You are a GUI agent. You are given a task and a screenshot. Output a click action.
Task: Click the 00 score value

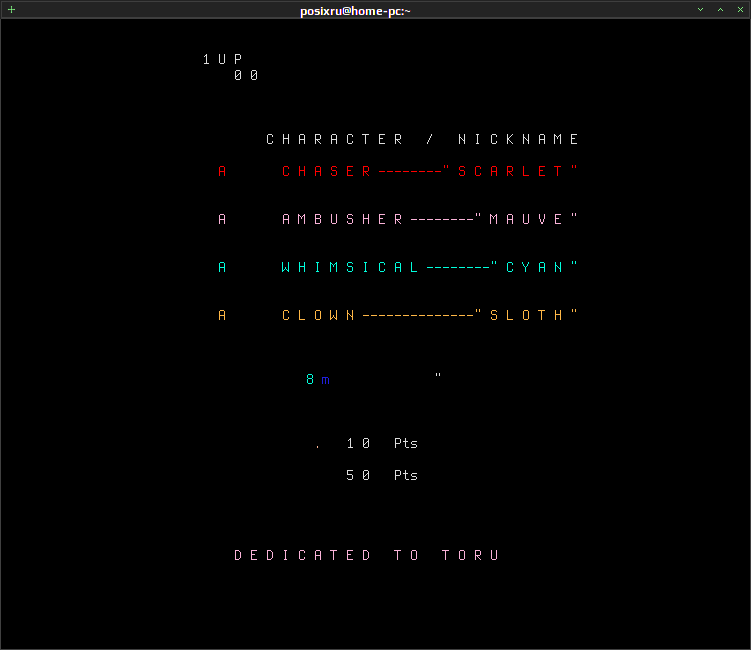point(246,76)
